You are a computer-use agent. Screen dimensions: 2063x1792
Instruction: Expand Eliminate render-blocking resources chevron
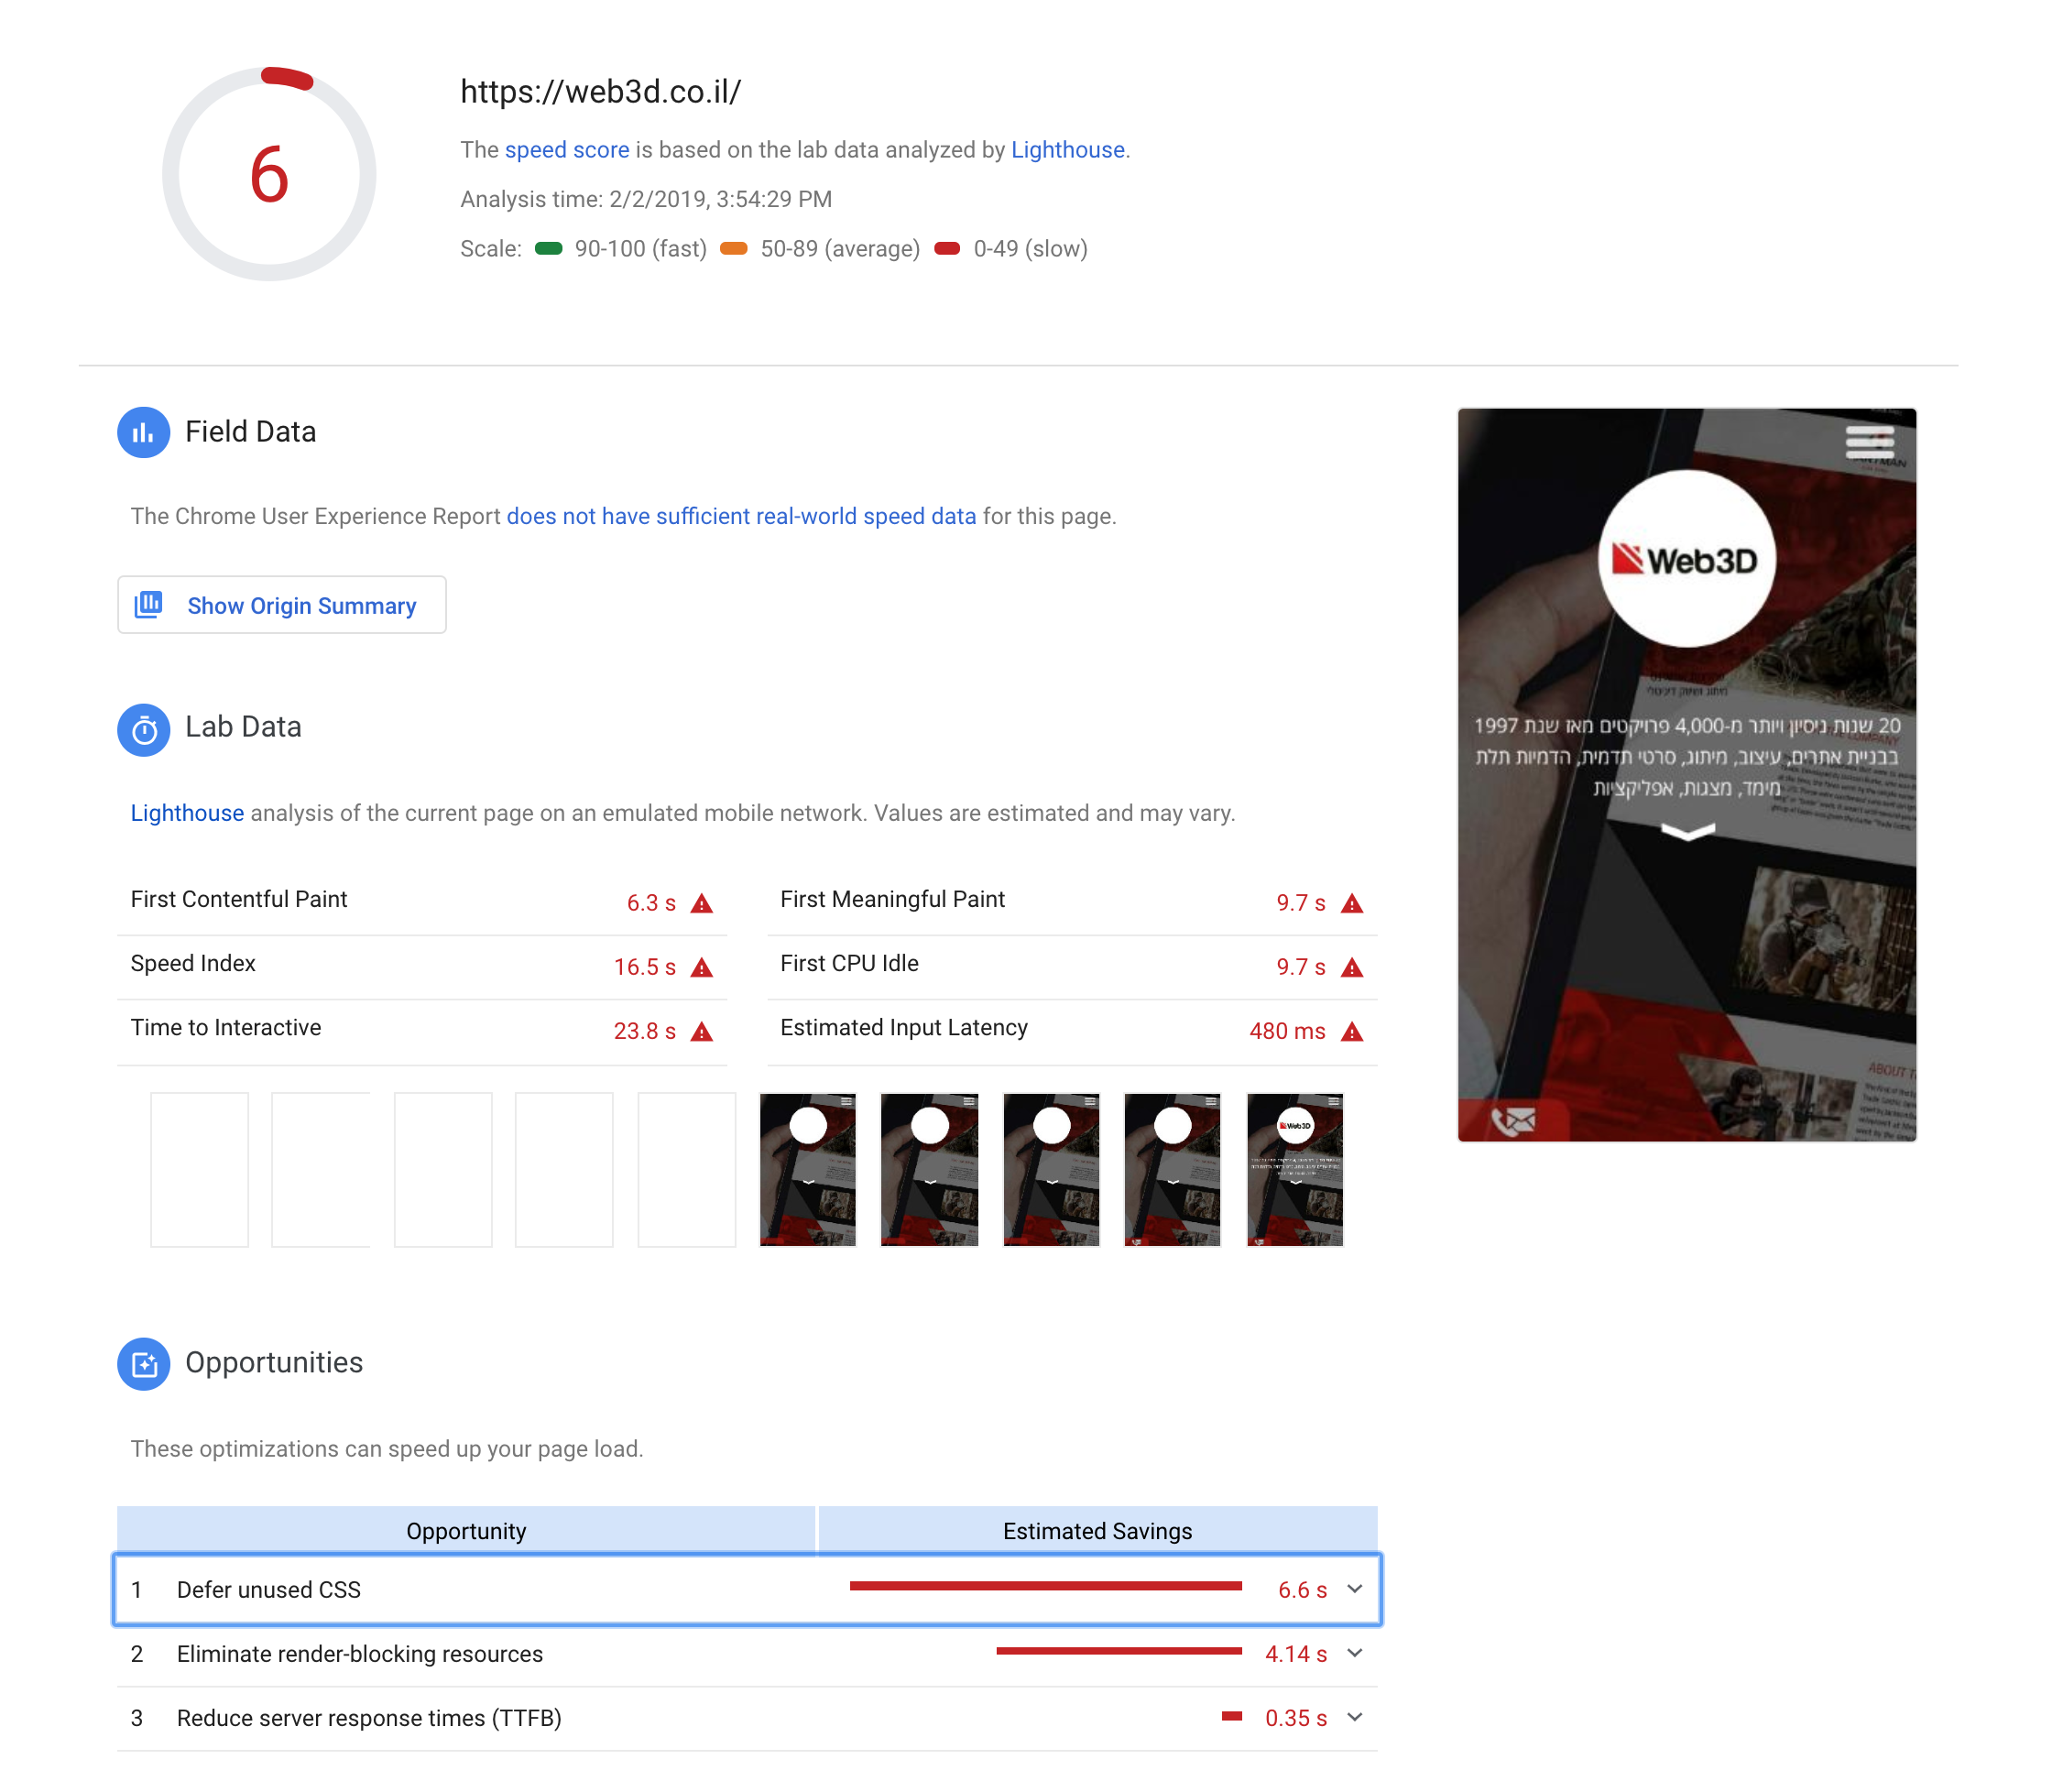[1355, 1654]
